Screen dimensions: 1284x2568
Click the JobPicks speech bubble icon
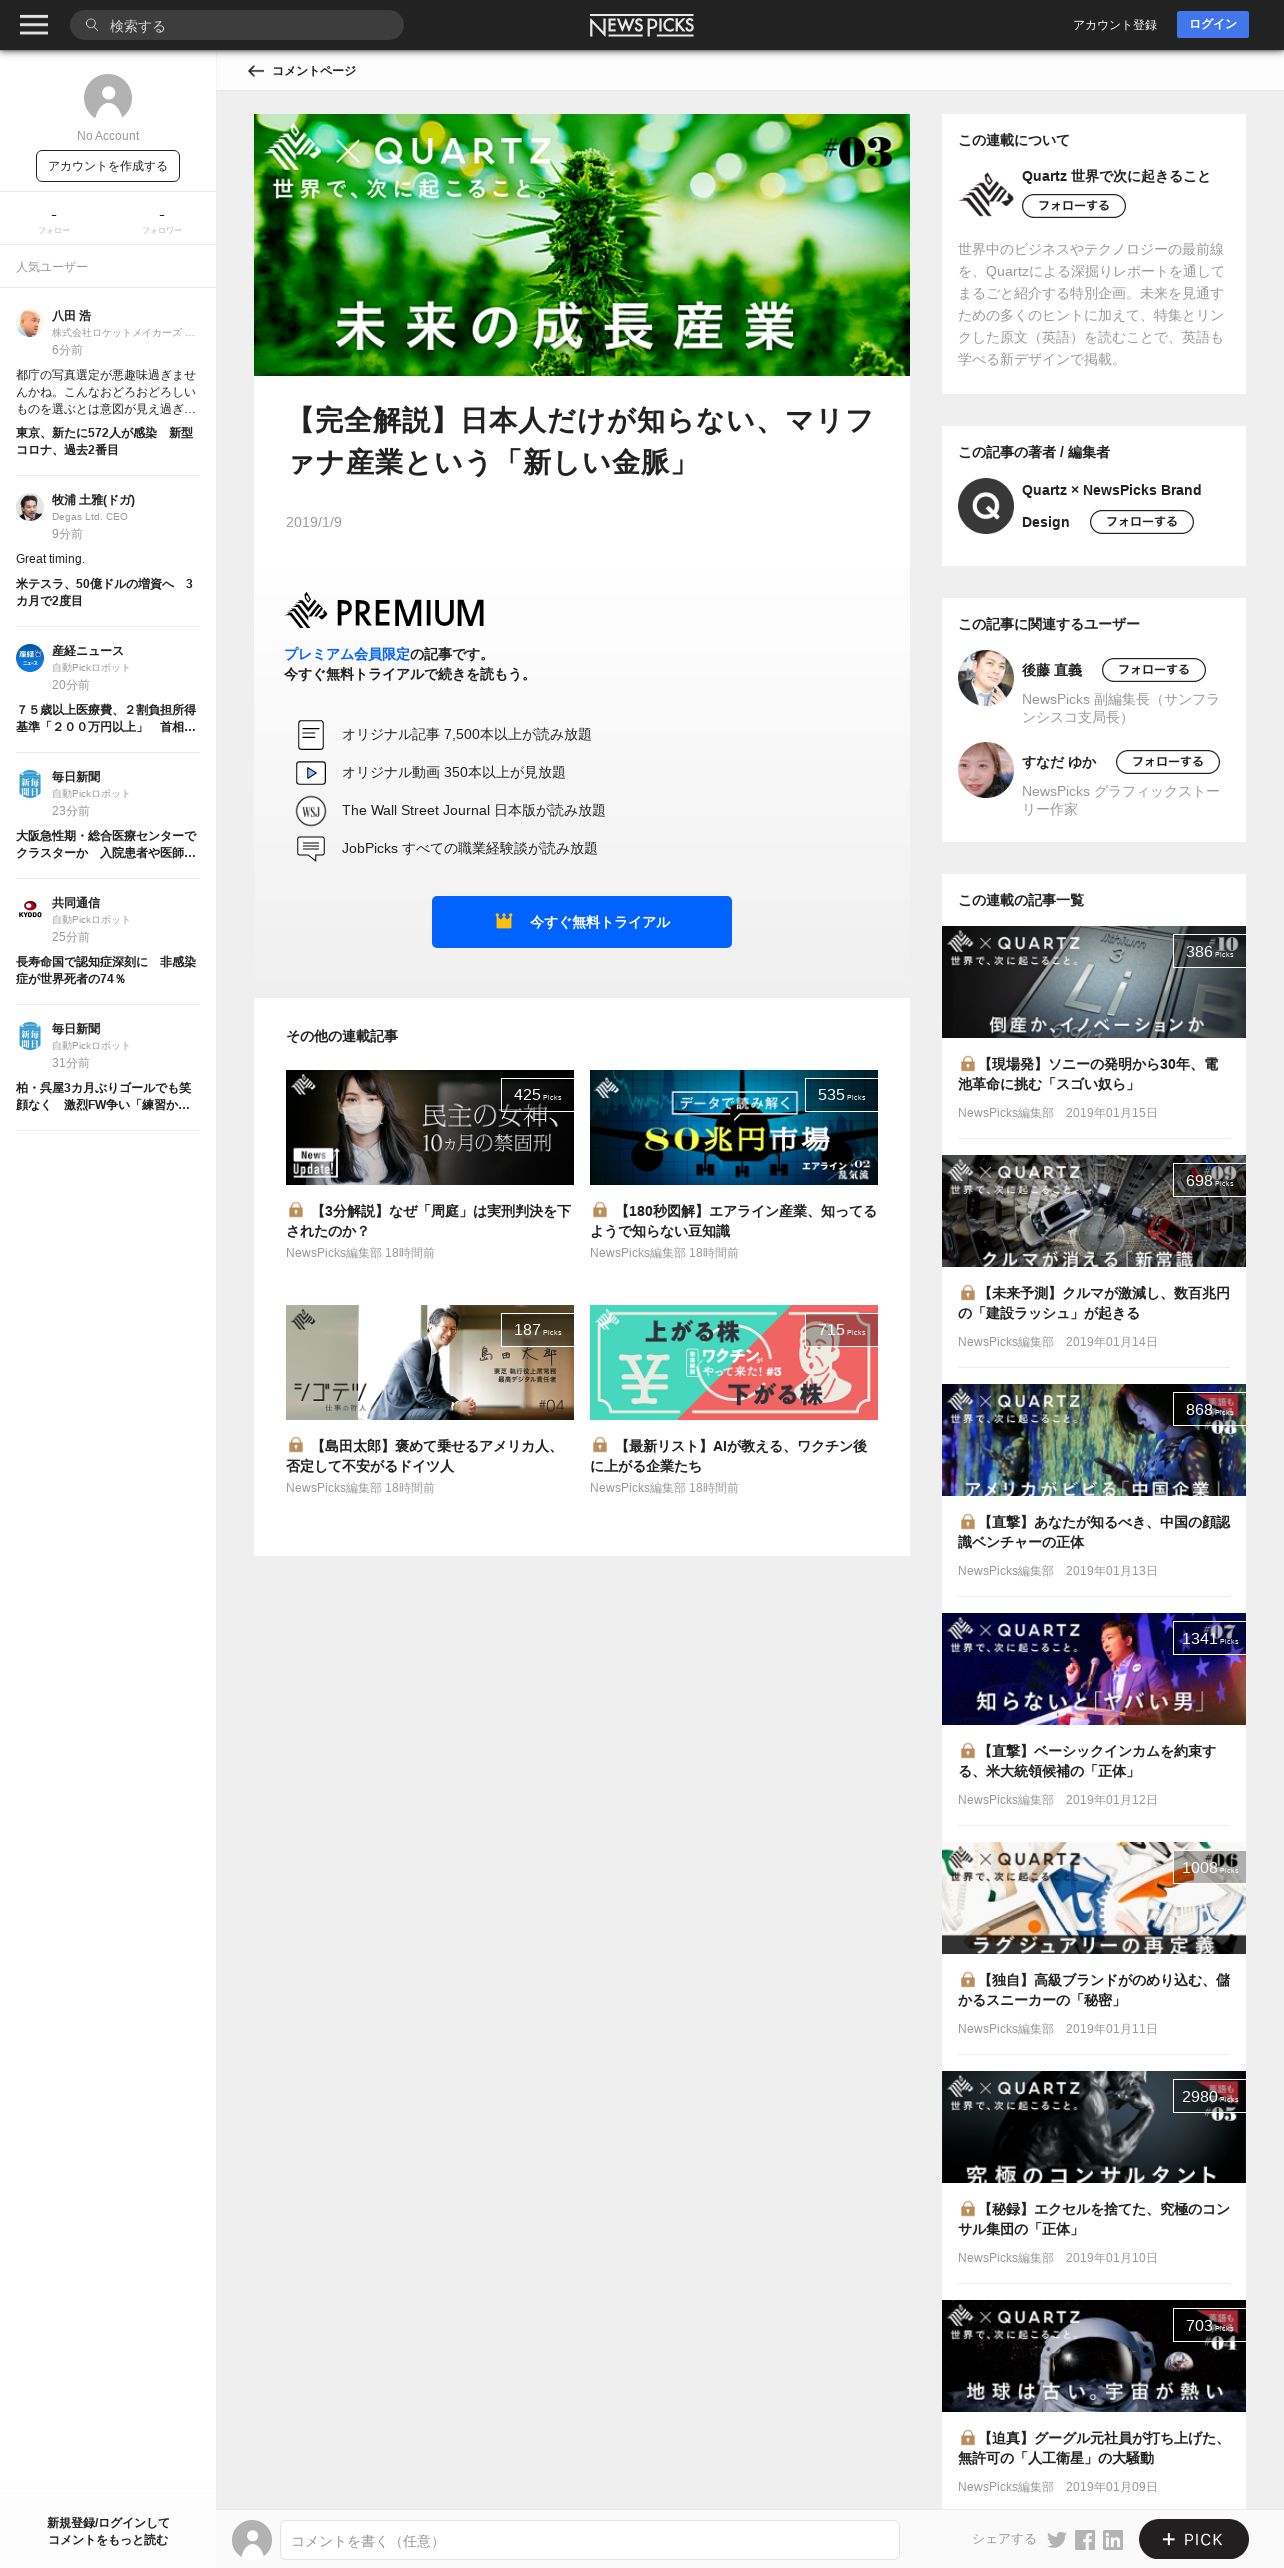311,849
